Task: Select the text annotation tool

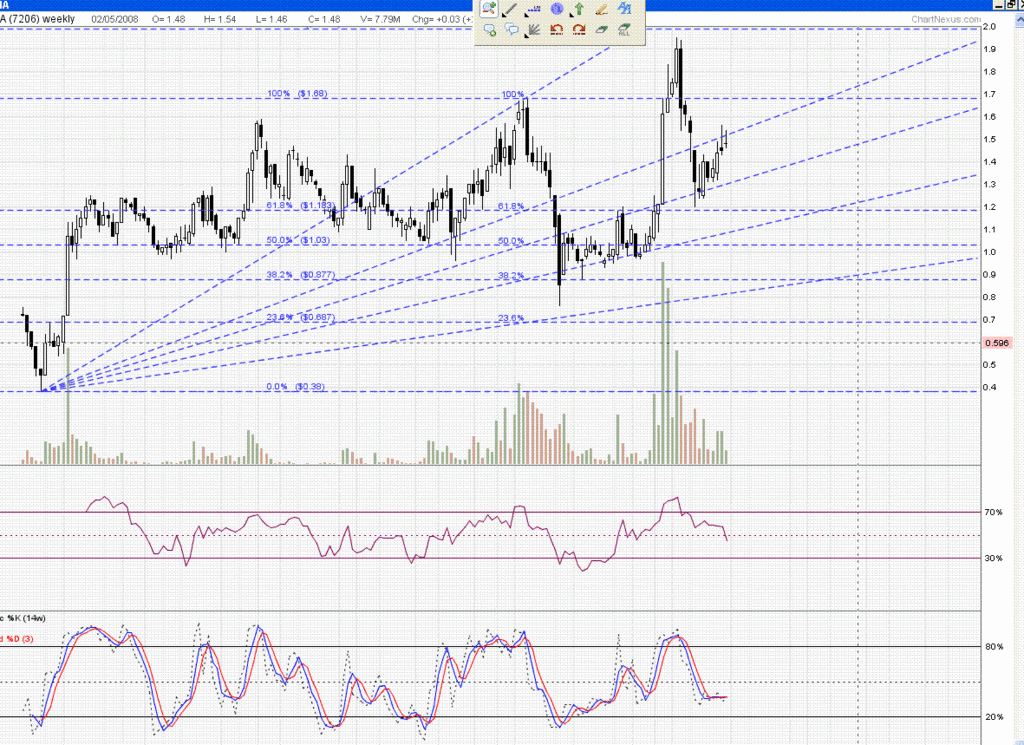Action: coord(624,9)
